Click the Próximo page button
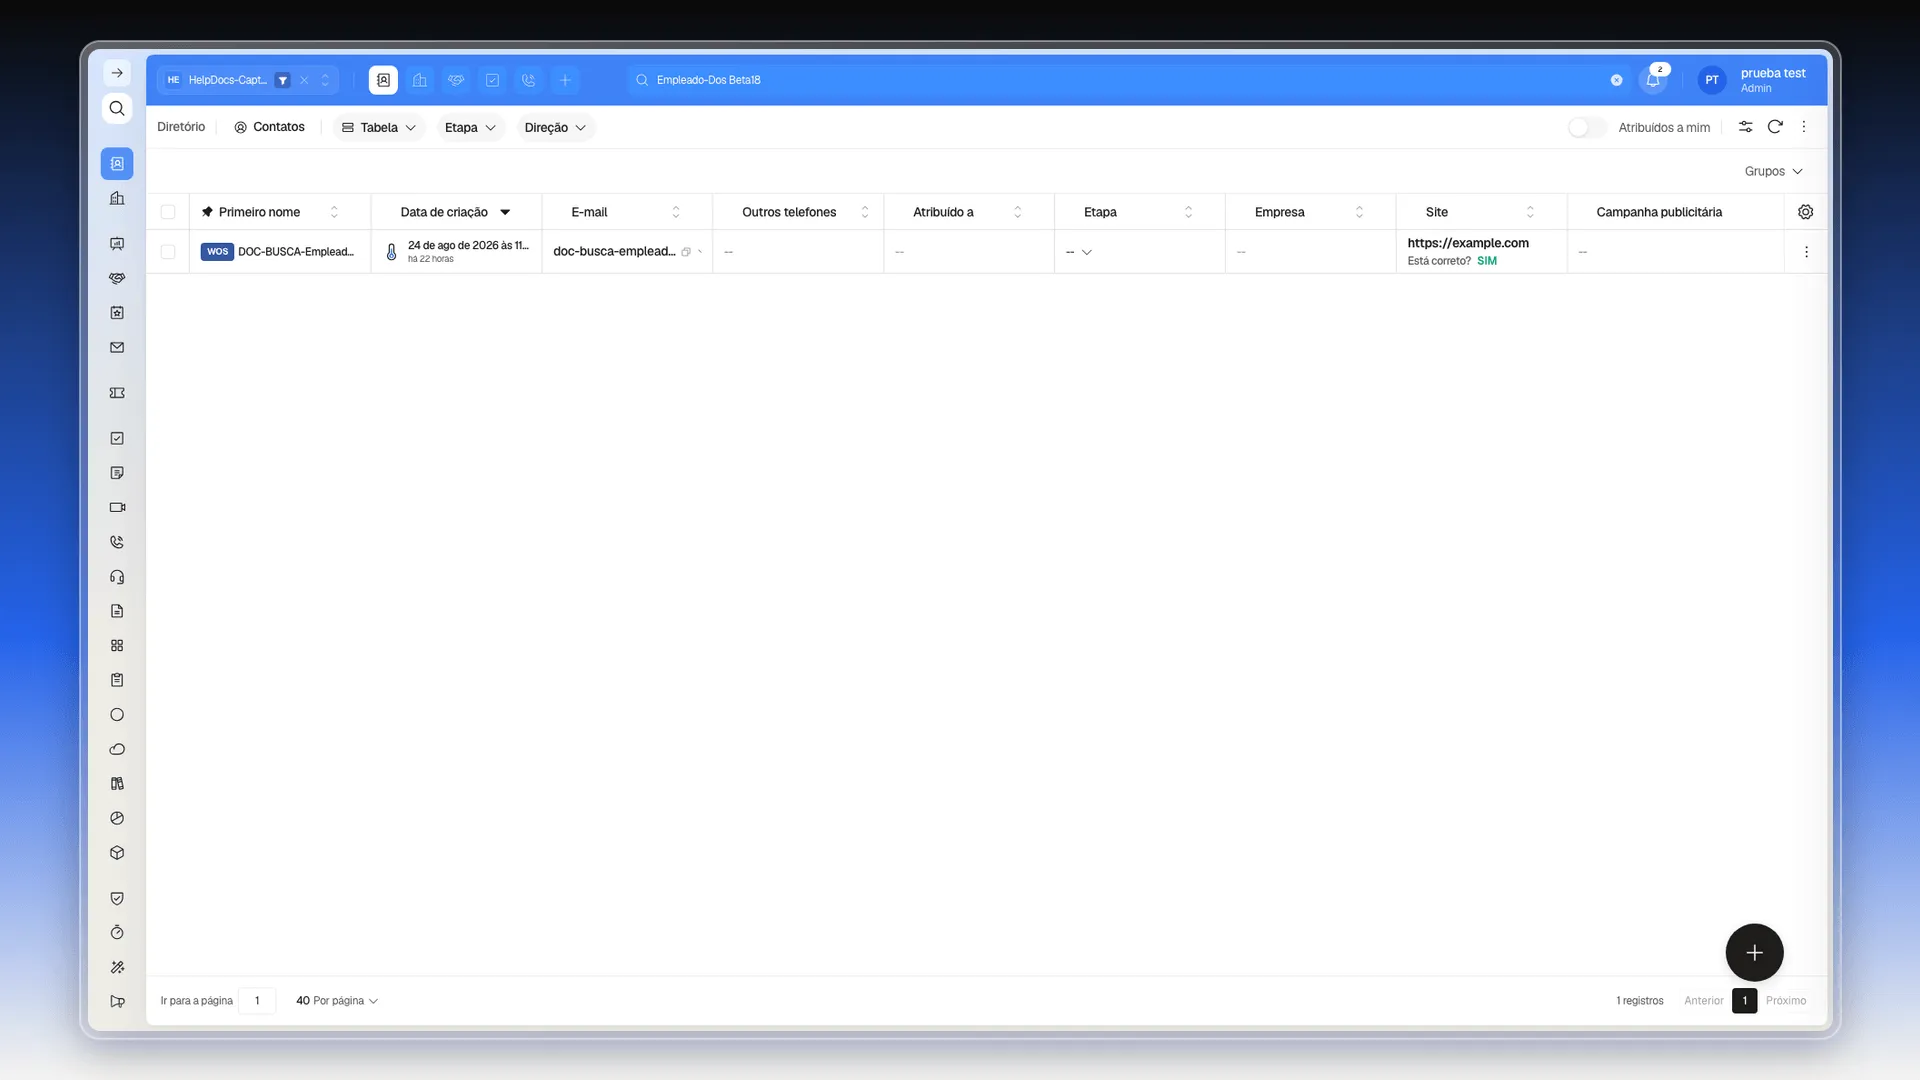 pos(1785,1000)
